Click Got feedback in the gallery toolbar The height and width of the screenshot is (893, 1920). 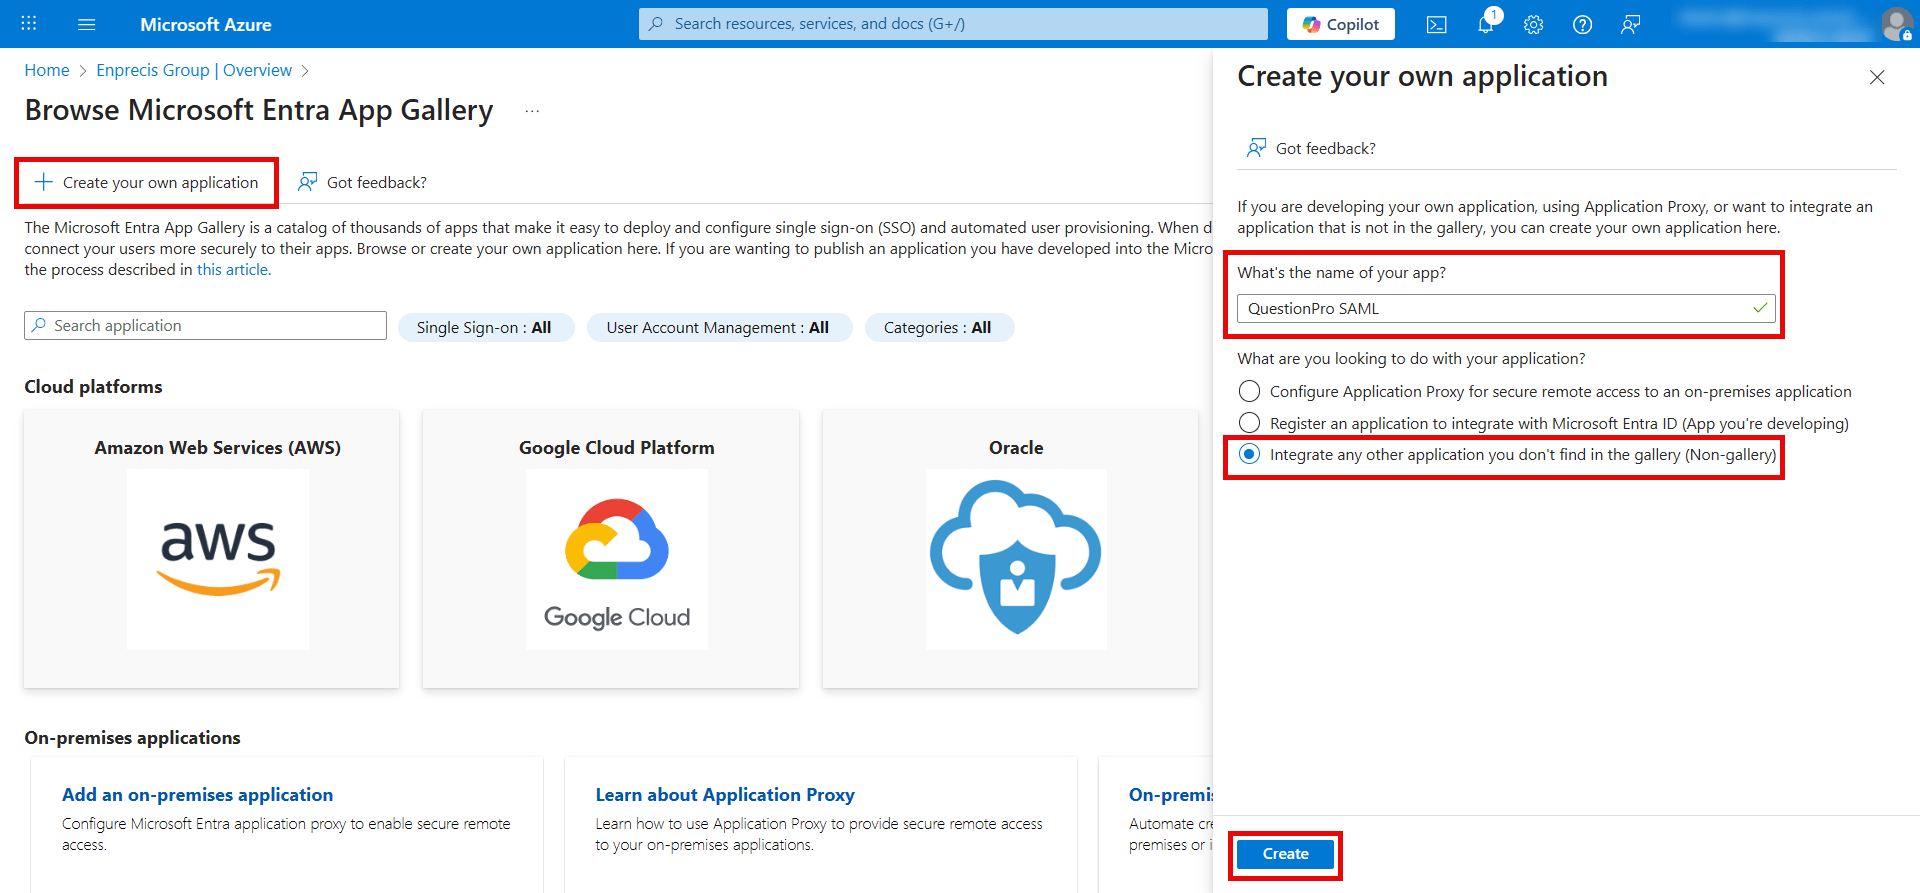tap(362, 182)
